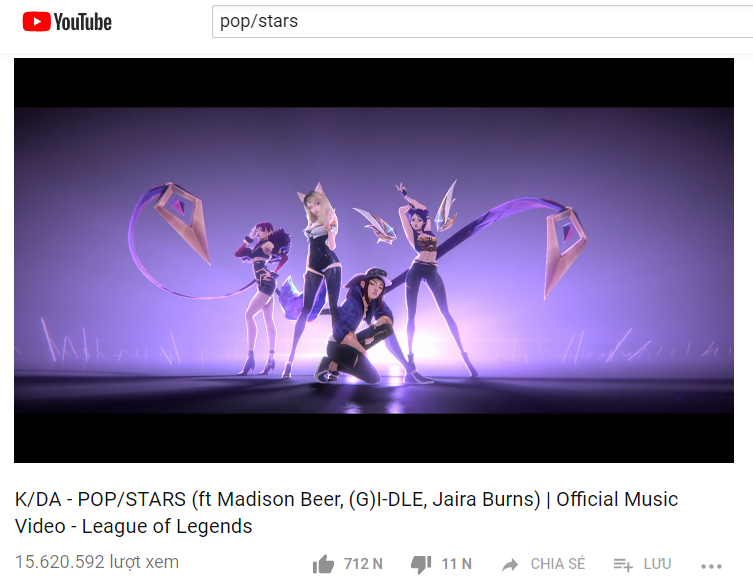Click the add-to-playlist save icon
Image resolution: width=753 pixels, height=578 pixels.
(x=623, y=565)
